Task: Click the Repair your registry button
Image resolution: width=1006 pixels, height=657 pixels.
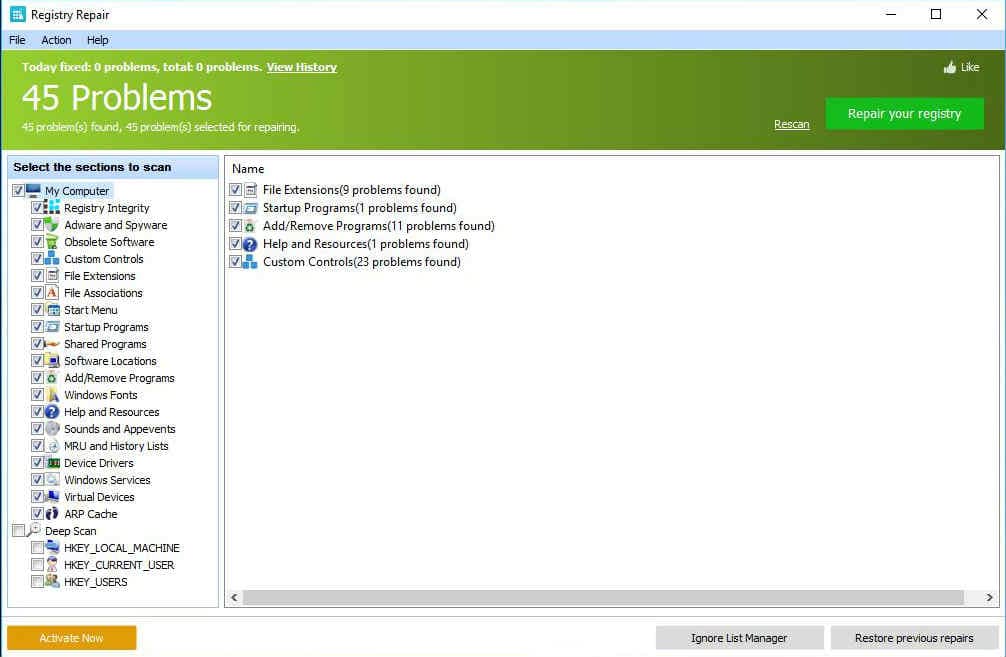Action: coord(904,114)
